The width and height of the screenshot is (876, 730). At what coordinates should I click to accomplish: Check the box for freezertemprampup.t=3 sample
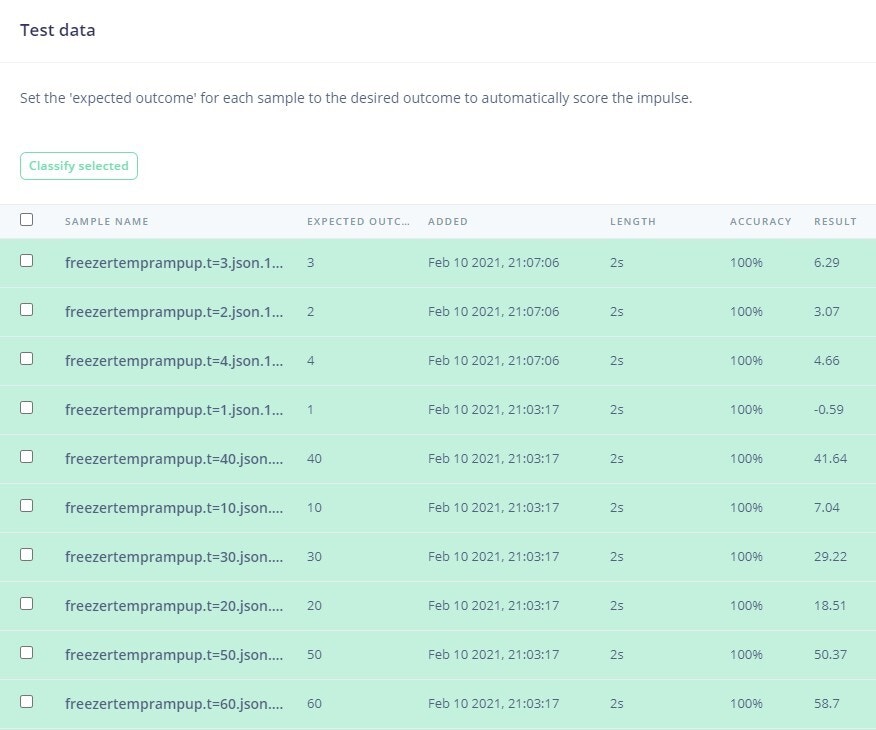[x=26, y=261]
